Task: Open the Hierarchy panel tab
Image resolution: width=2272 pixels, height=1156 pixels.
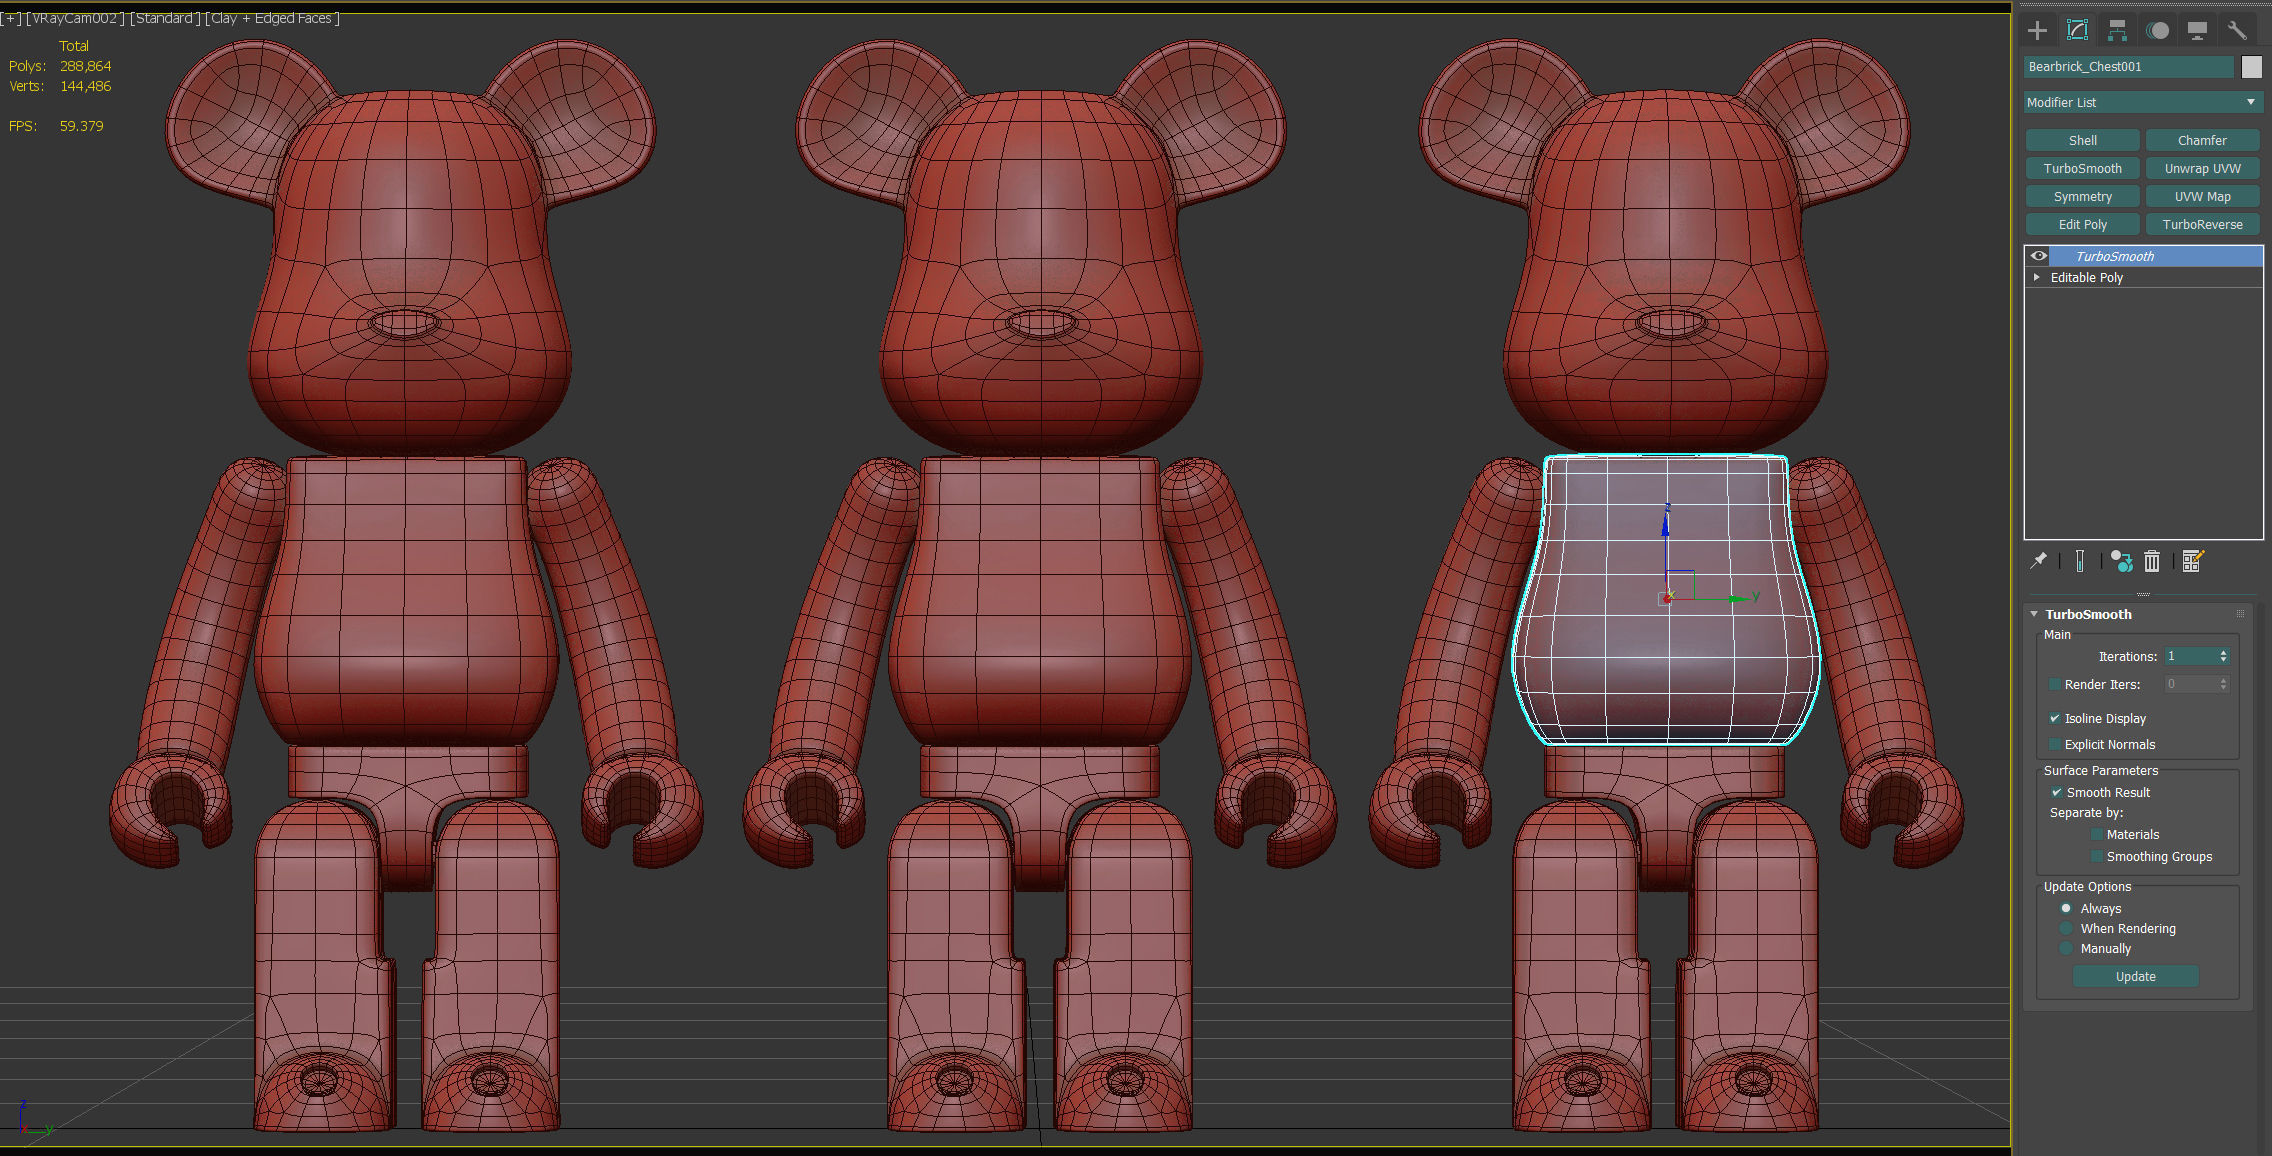Action: (2117, 30)
